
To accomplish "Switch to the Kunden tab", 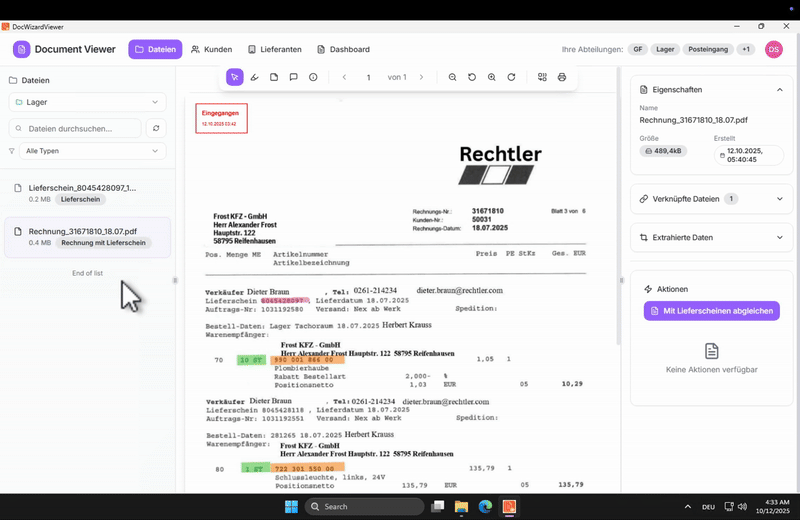I will tap(212, 49).
